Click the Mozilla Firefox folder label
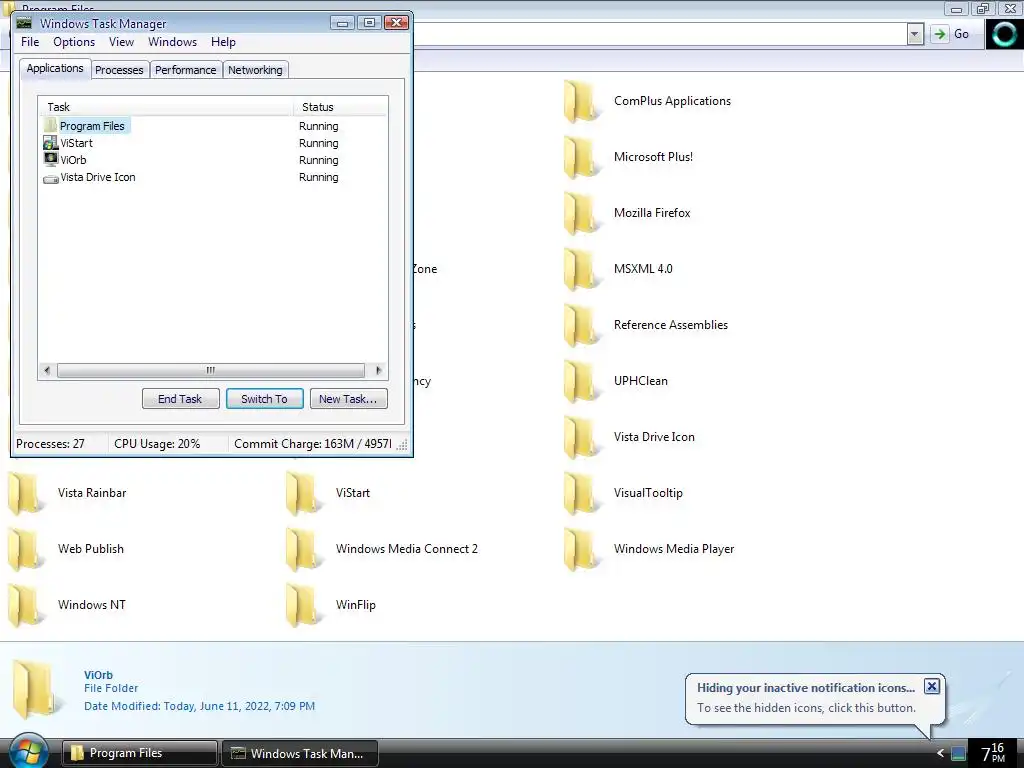 652,213
